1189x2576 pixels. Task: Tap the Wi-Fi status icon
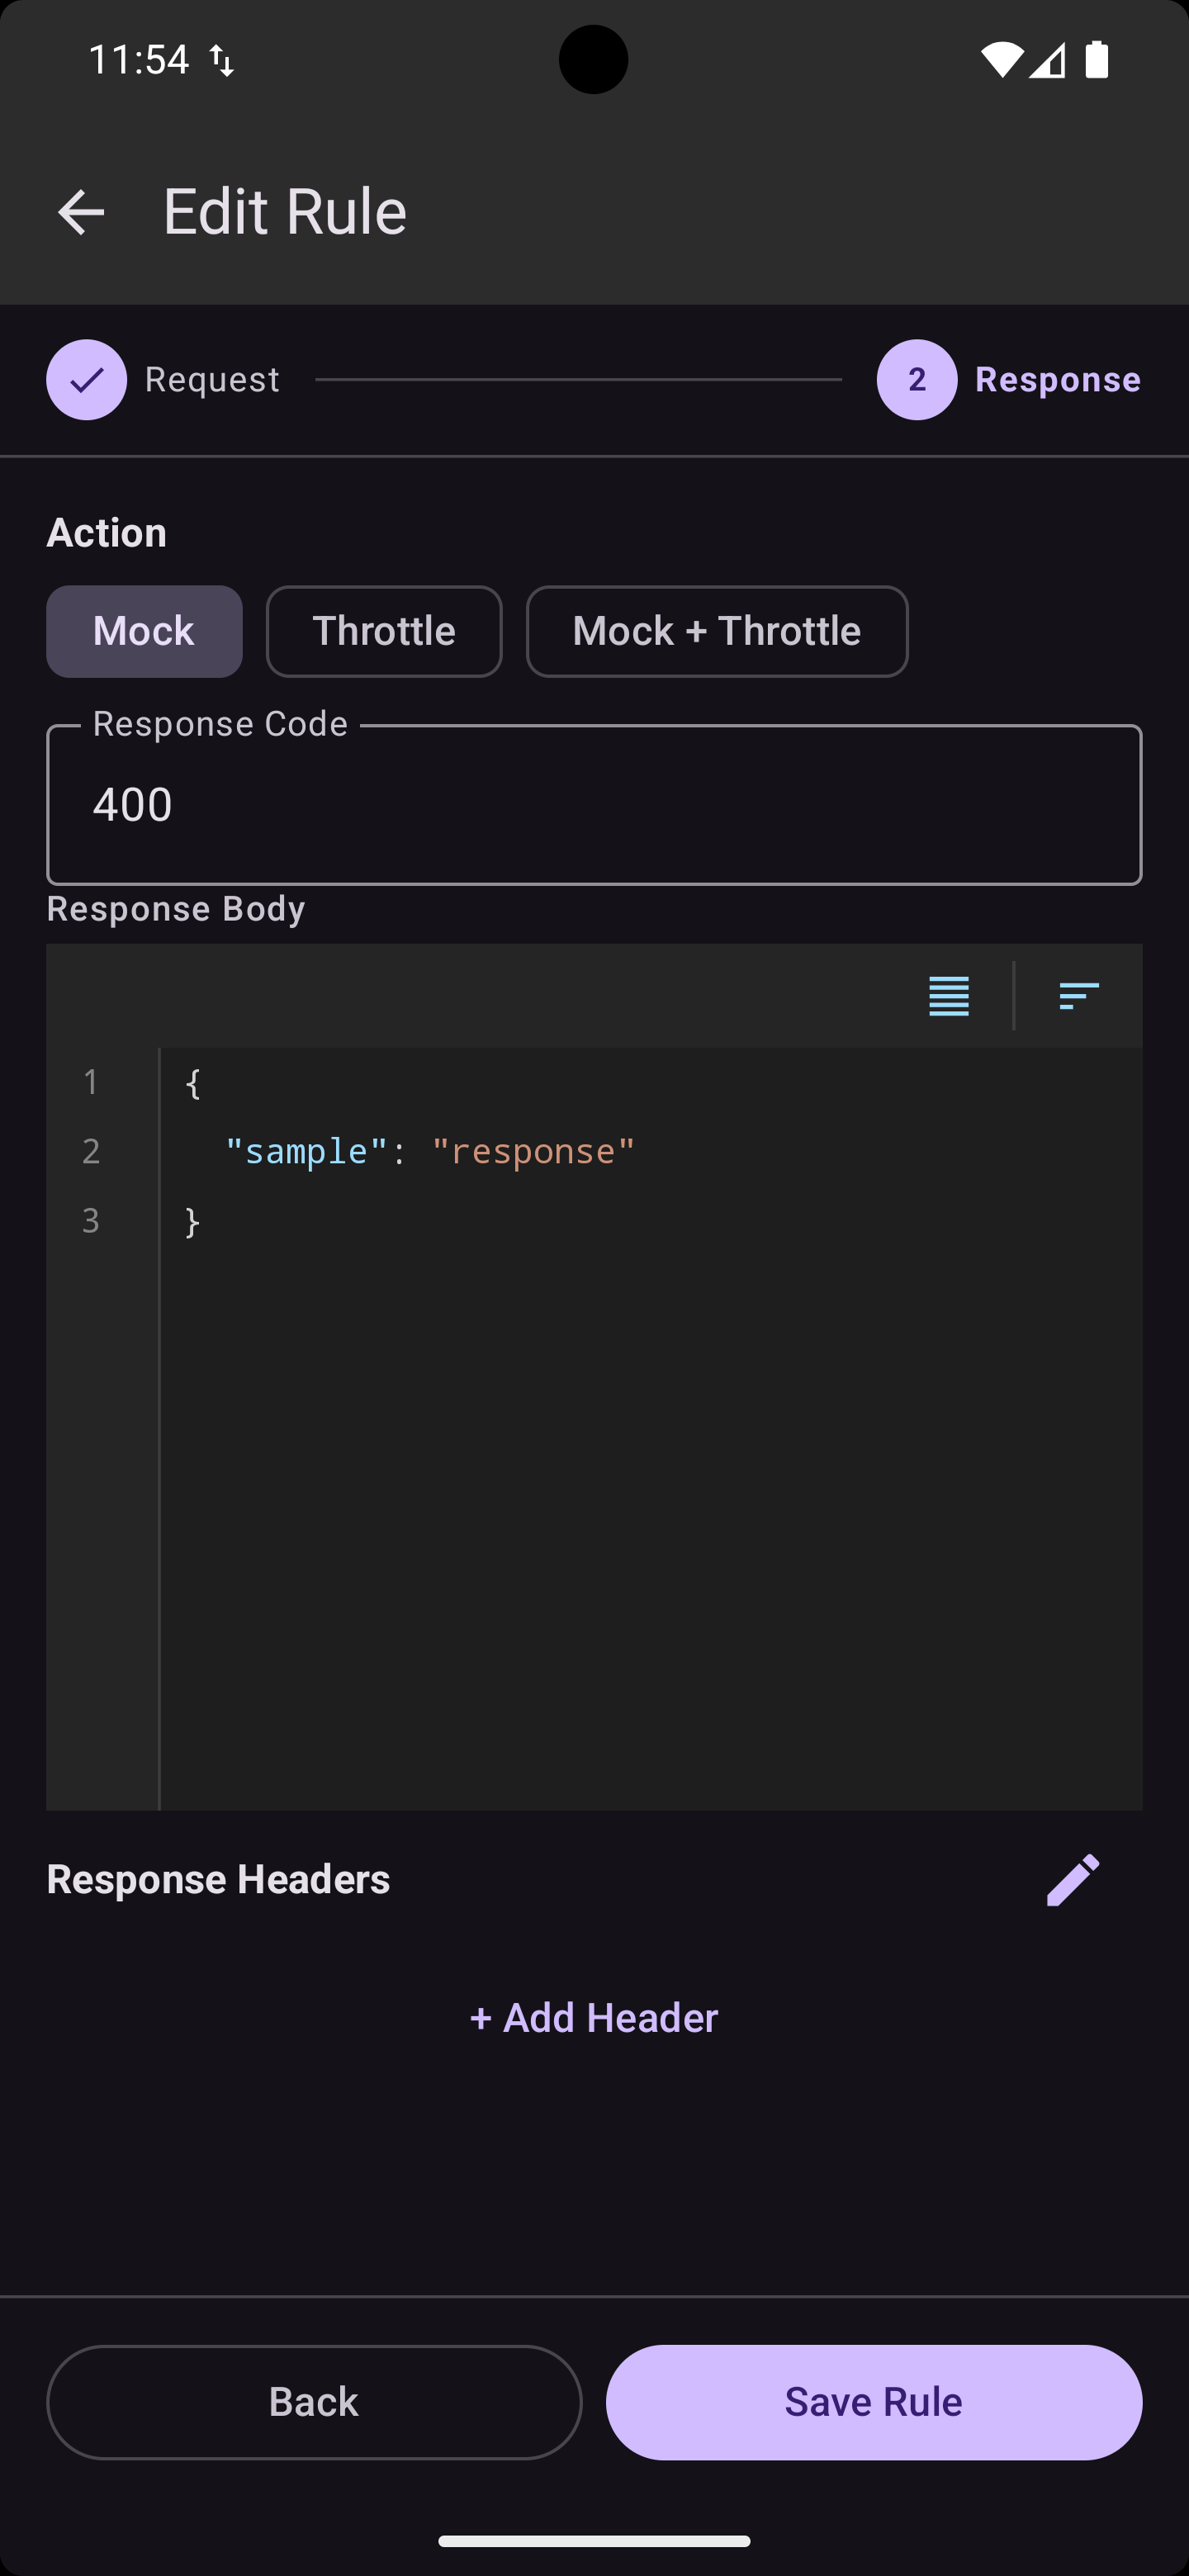coord(1001,60)
